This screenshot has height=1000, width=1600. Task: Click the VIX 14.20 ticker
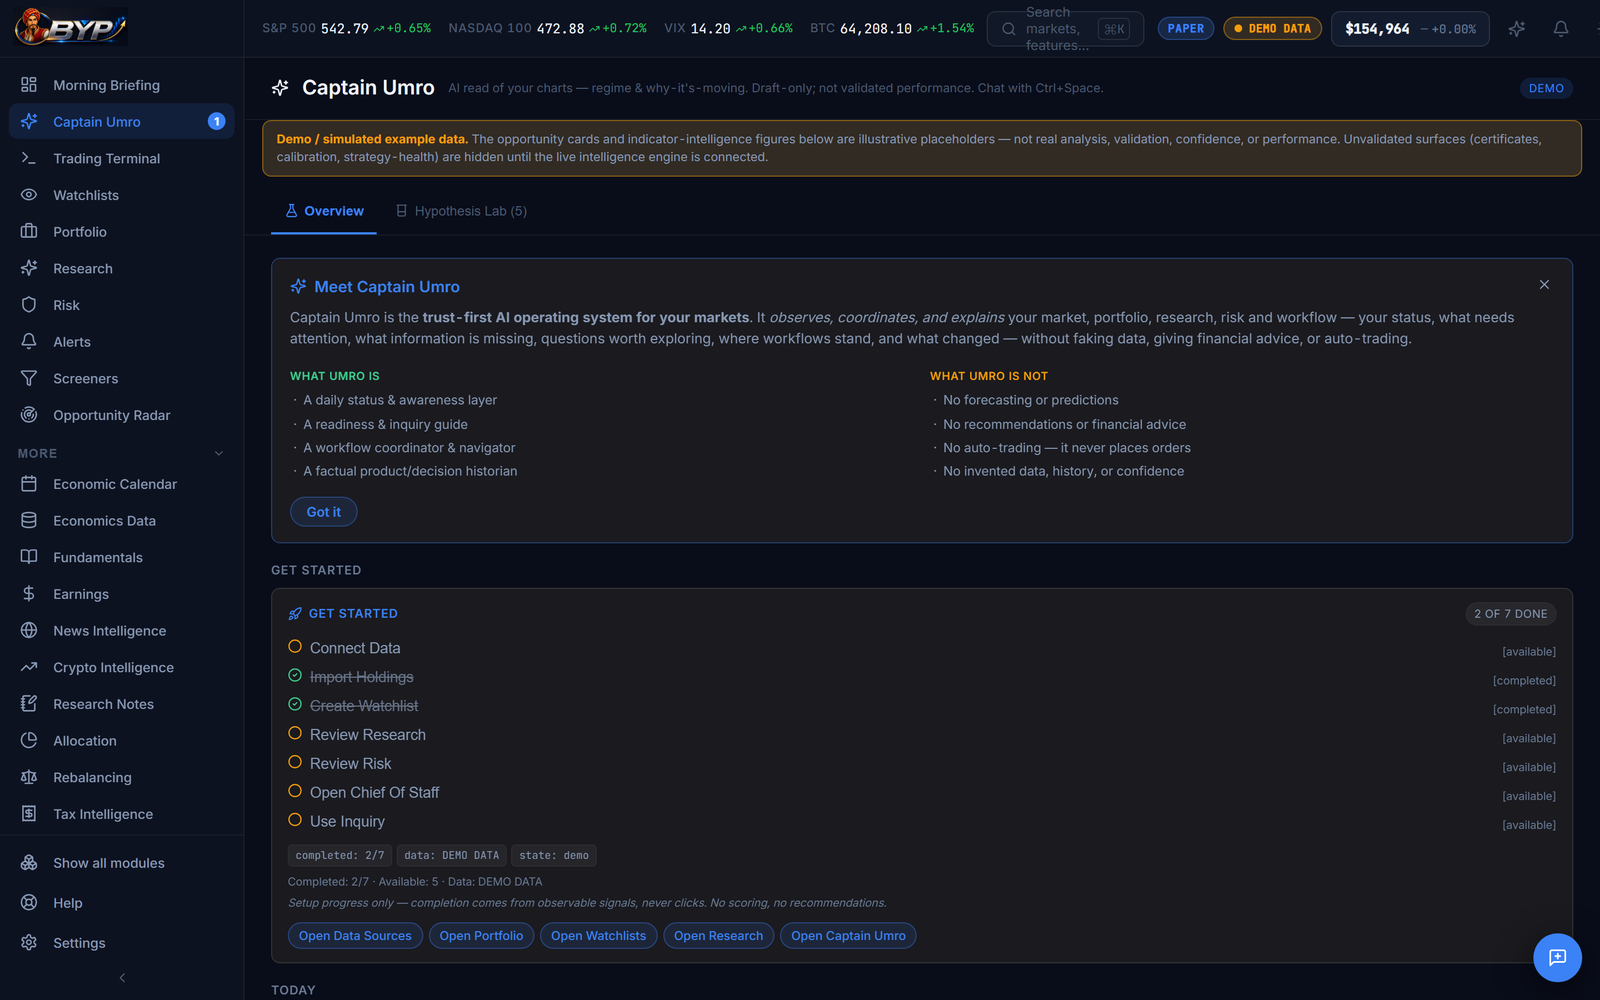click(x=728, y=29)
